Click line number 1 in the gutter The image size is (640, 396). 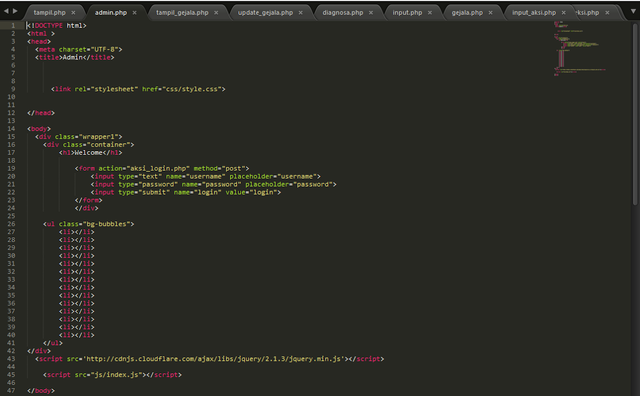[13, 25]
